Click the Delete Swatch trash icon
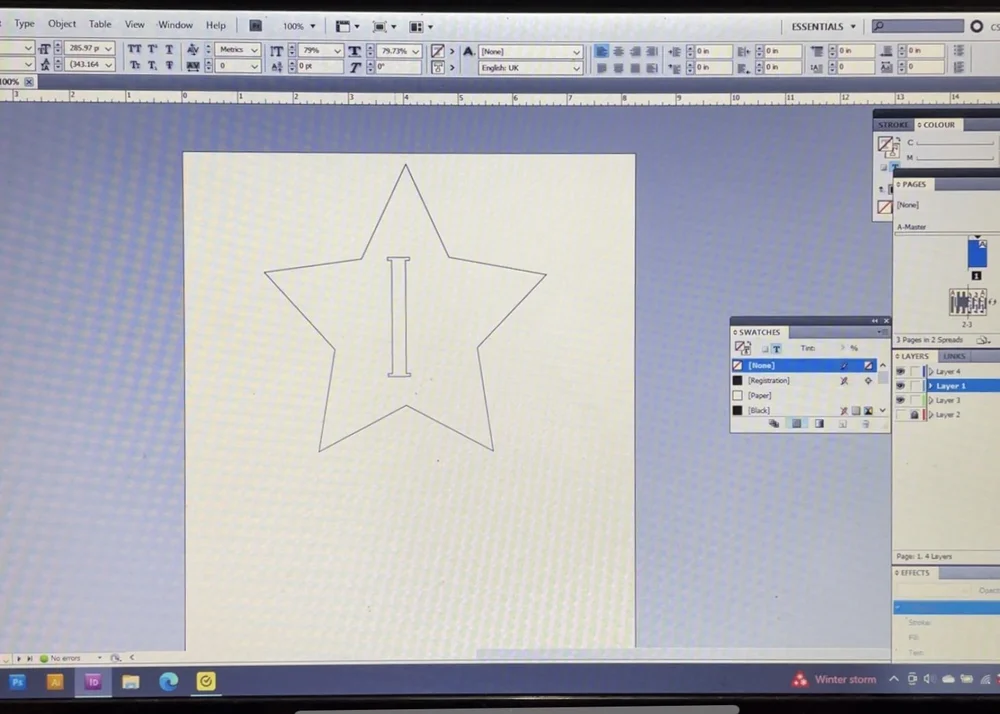This screenshot has height=714, width=1000. tap(865, 424)
